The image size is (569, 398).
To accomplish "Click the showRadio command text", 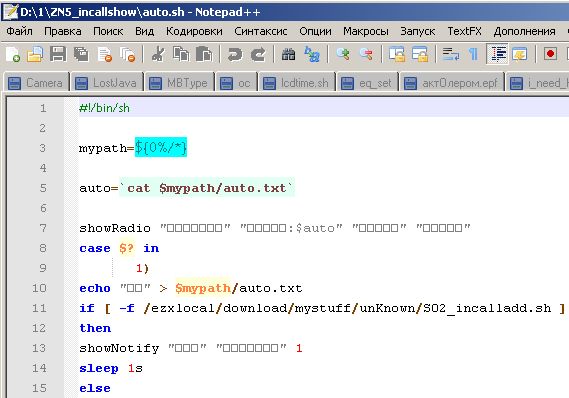I will (x=115, y=228).
